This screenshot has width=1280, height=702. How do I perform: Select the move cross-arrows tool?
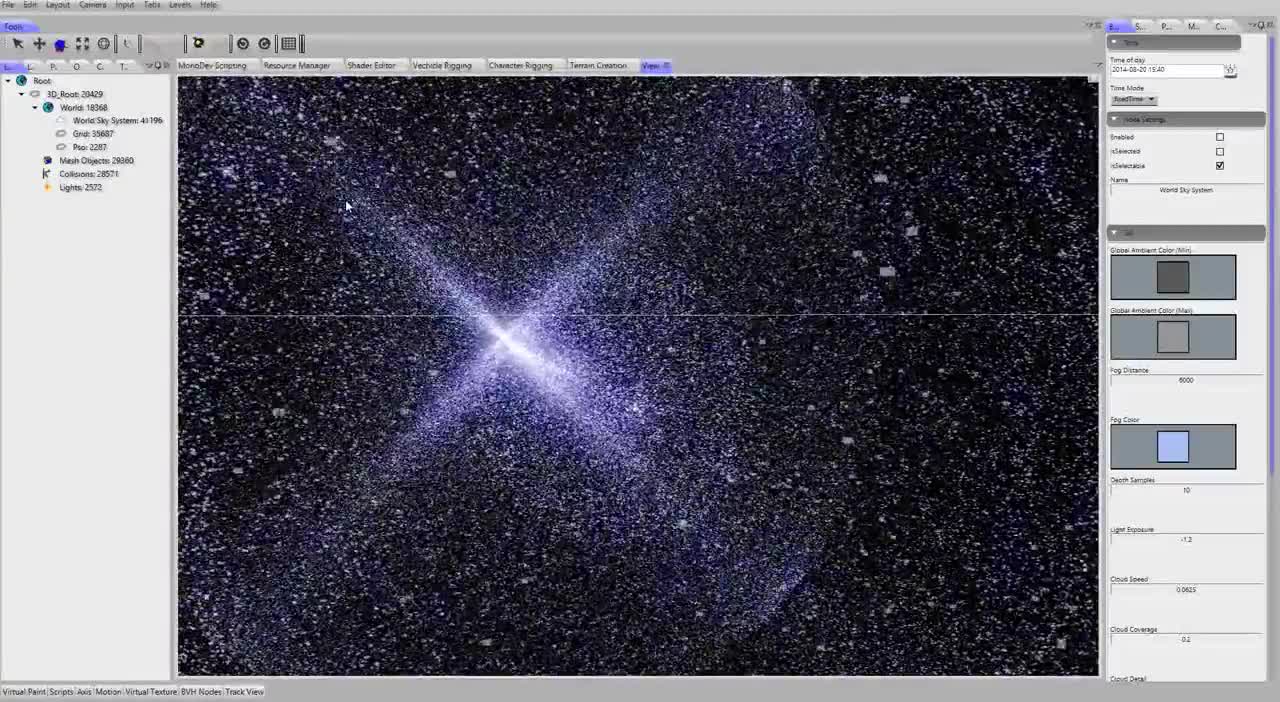[39, 44]
